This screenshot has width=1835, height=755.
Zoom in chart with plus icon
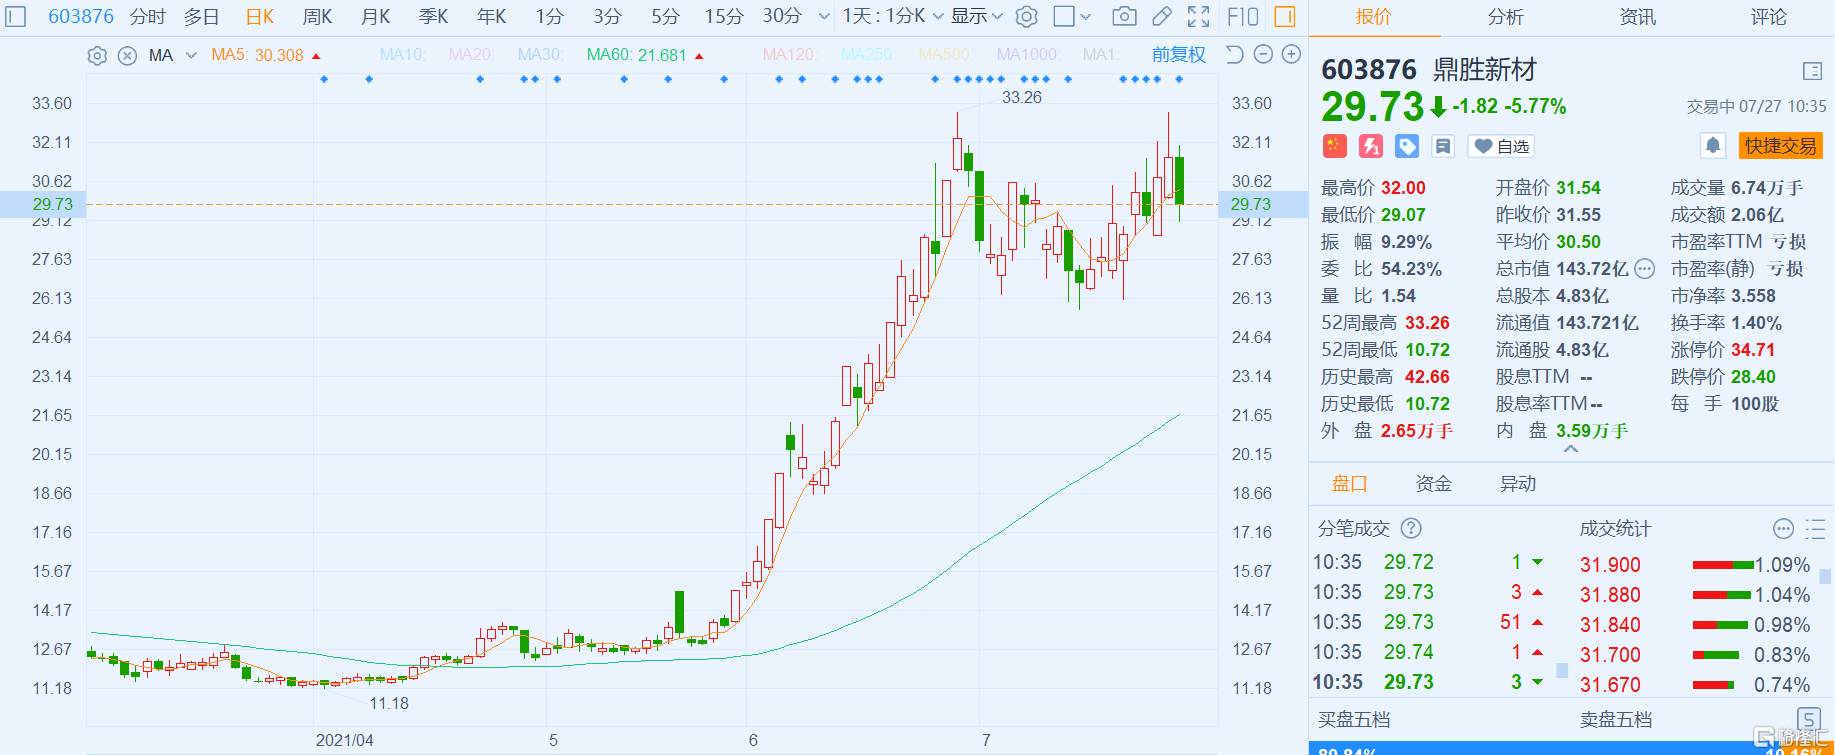(1291, 55)
